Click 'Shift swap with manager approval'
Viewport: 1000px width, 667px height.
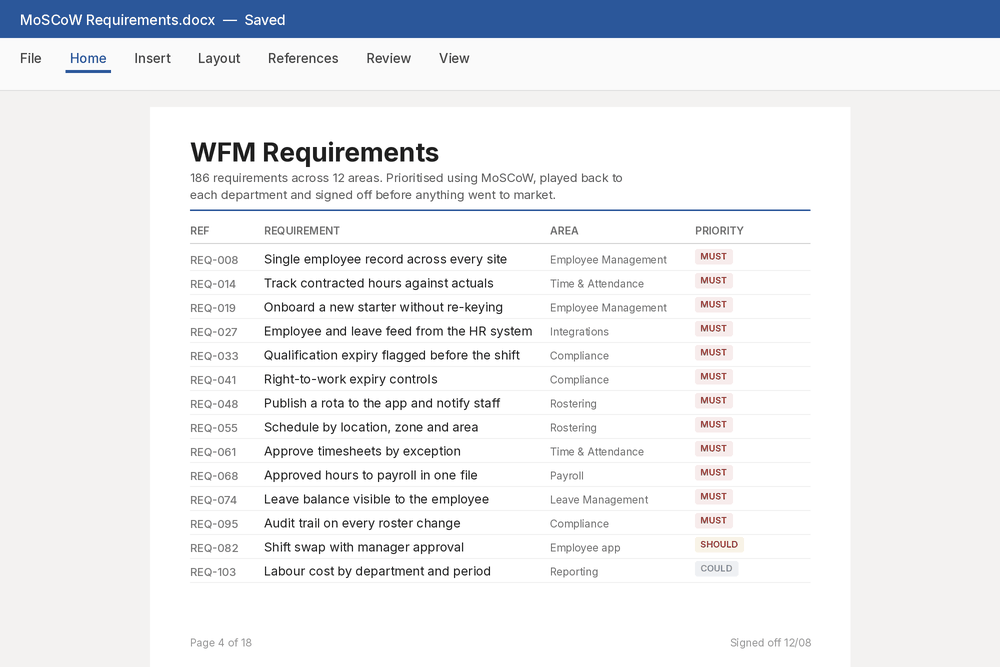pyautogui.click(x=364, y=548)
